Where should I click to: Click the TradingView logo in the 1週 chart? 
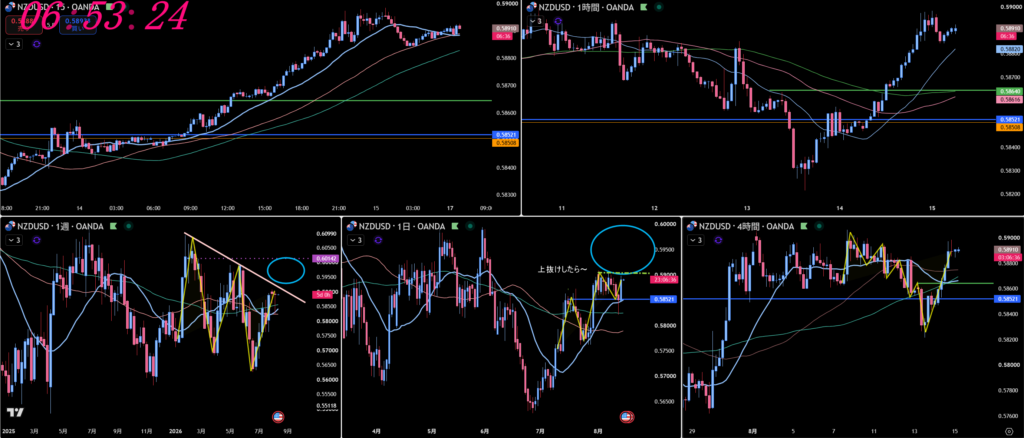pos(14,413)
